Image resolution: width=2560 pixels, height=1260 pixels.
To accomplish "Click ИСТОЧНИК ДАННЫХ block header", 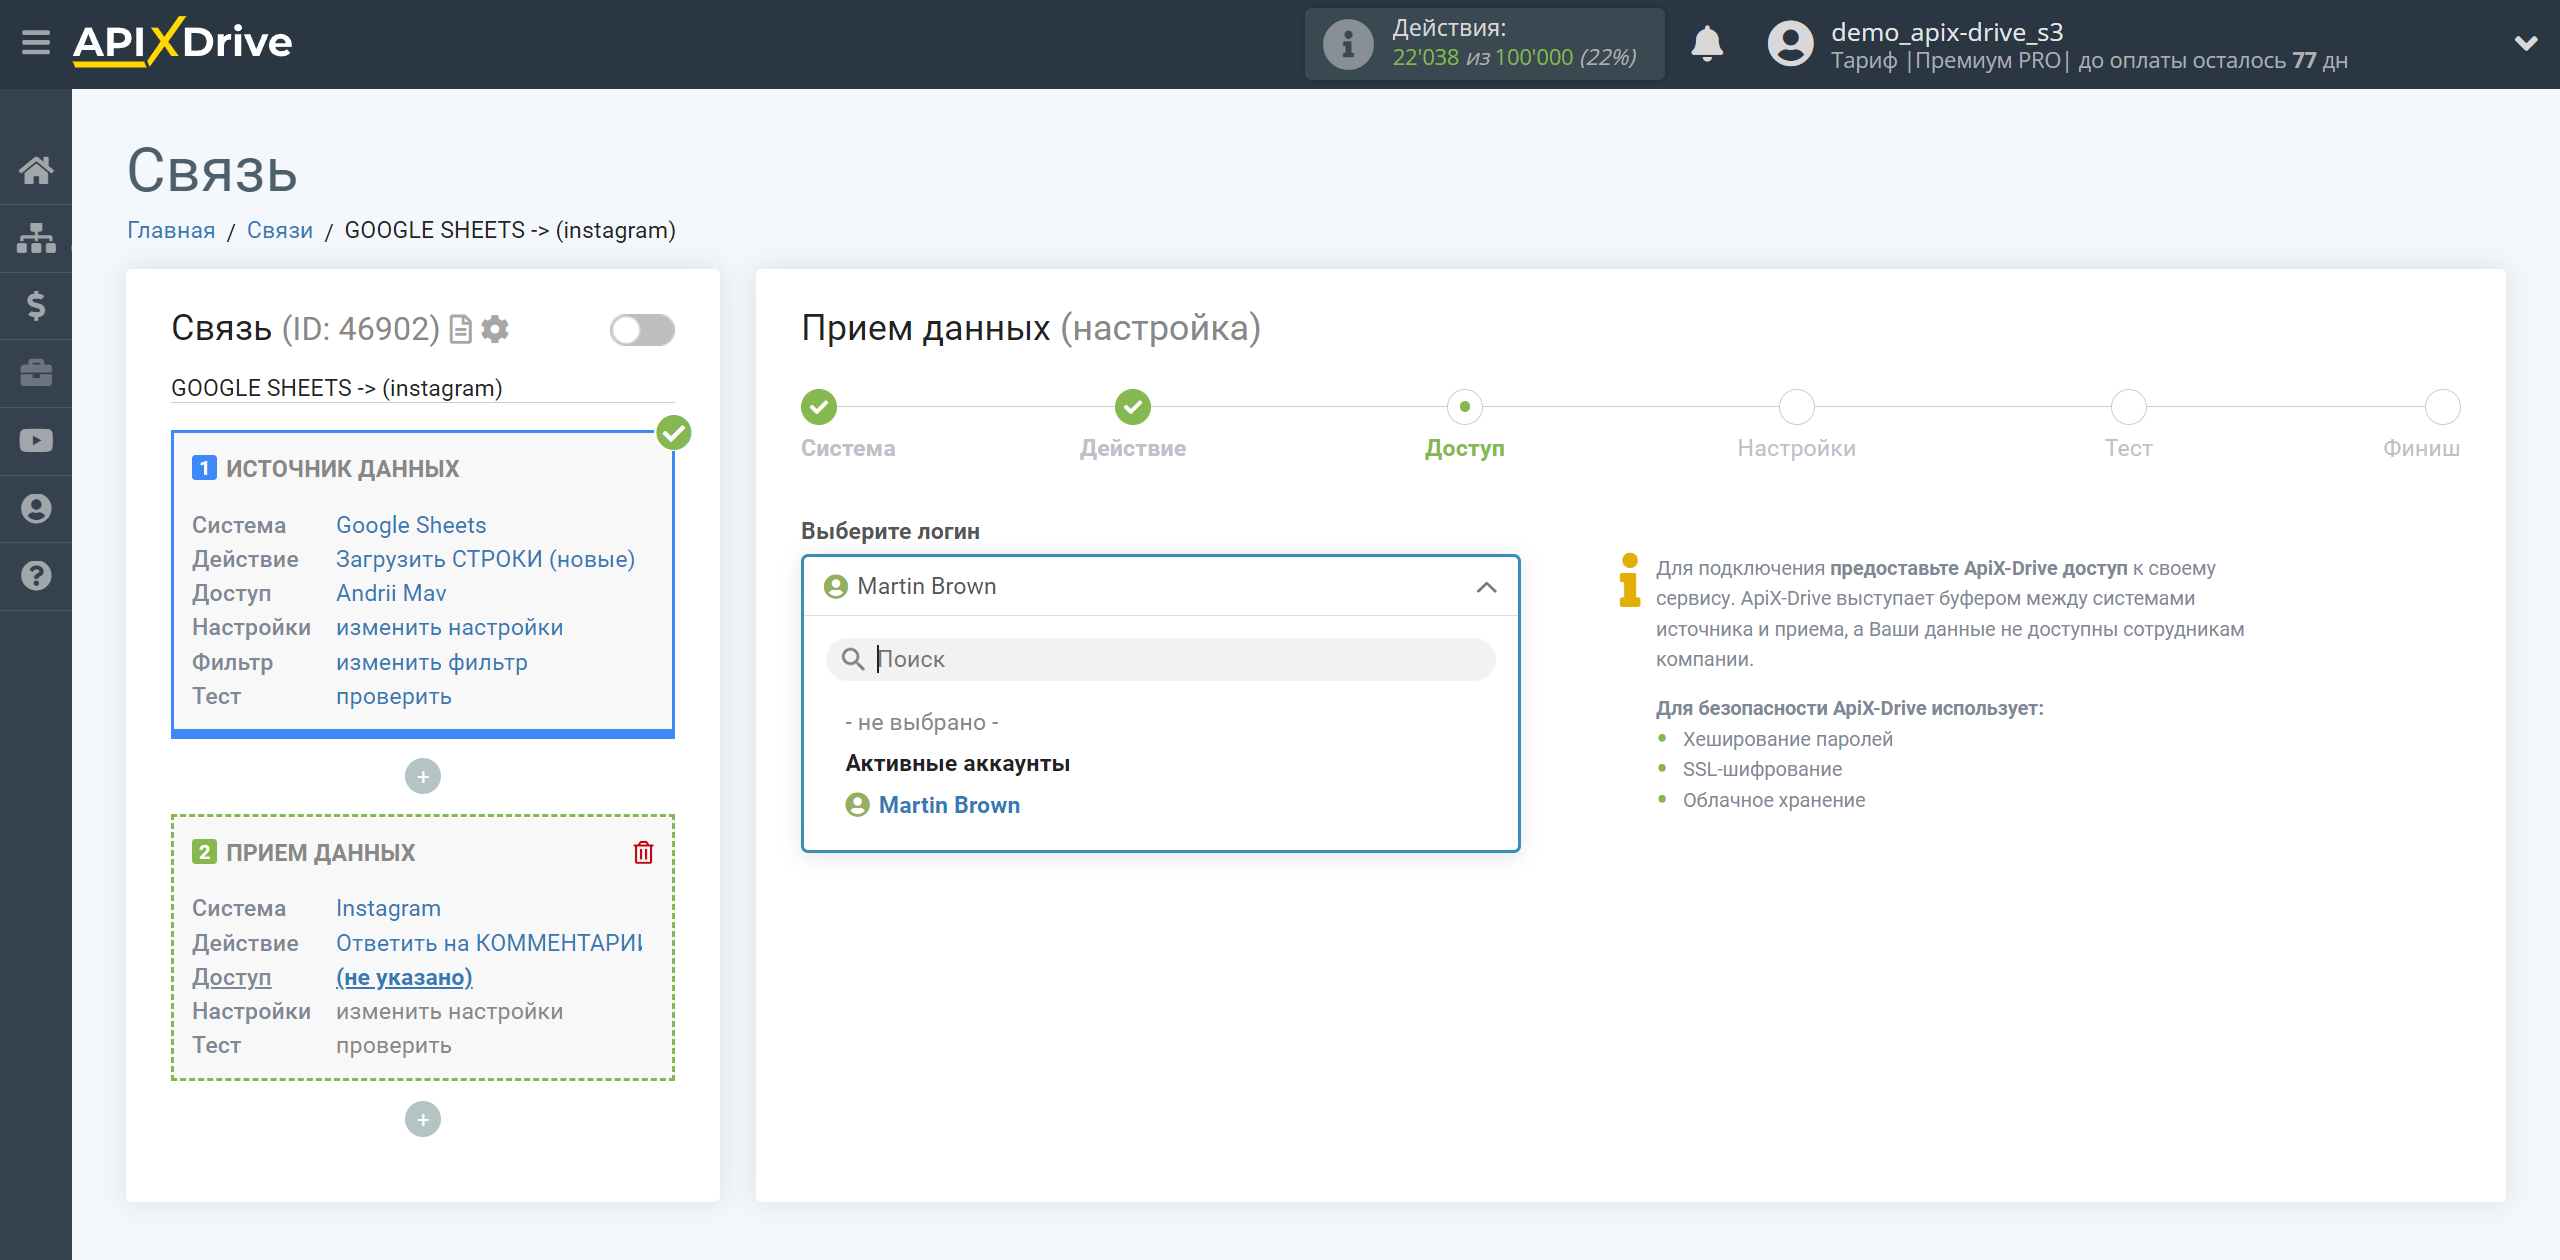I will coord(342,468).
